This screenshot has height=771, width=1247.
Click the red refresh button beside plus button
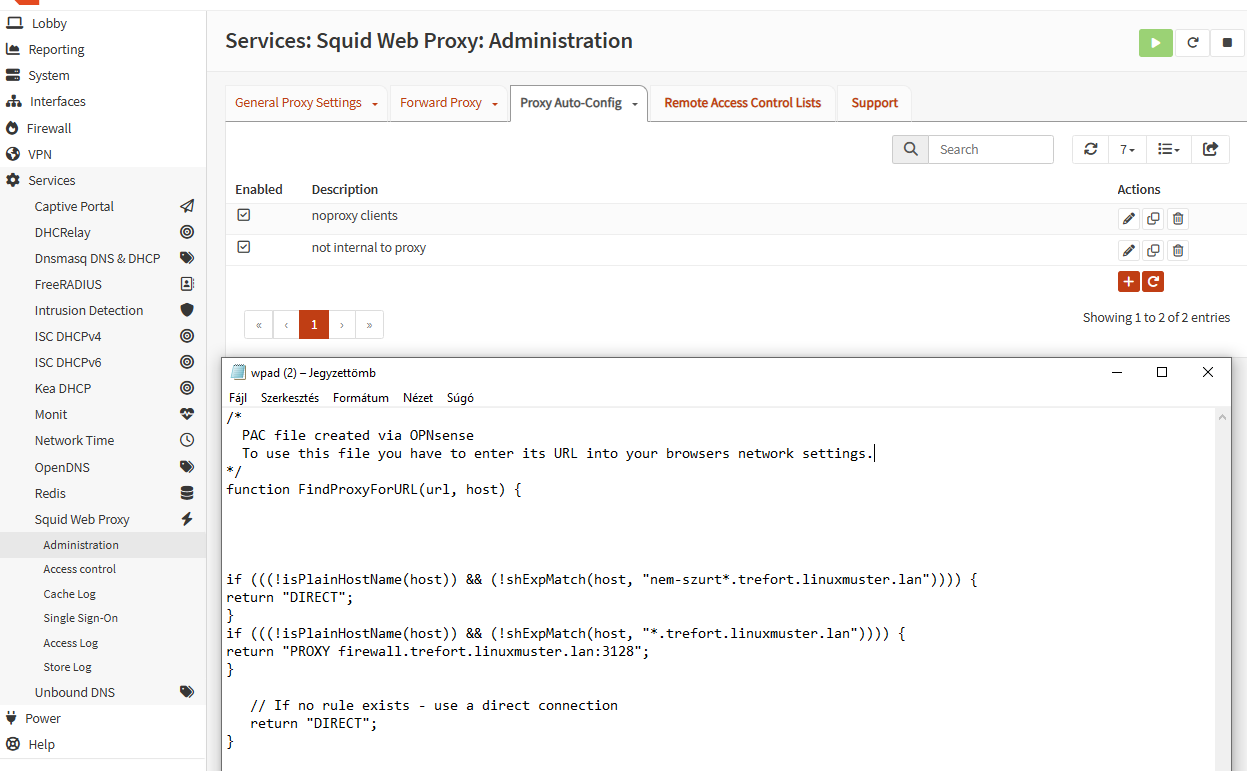coord(1153,281)
